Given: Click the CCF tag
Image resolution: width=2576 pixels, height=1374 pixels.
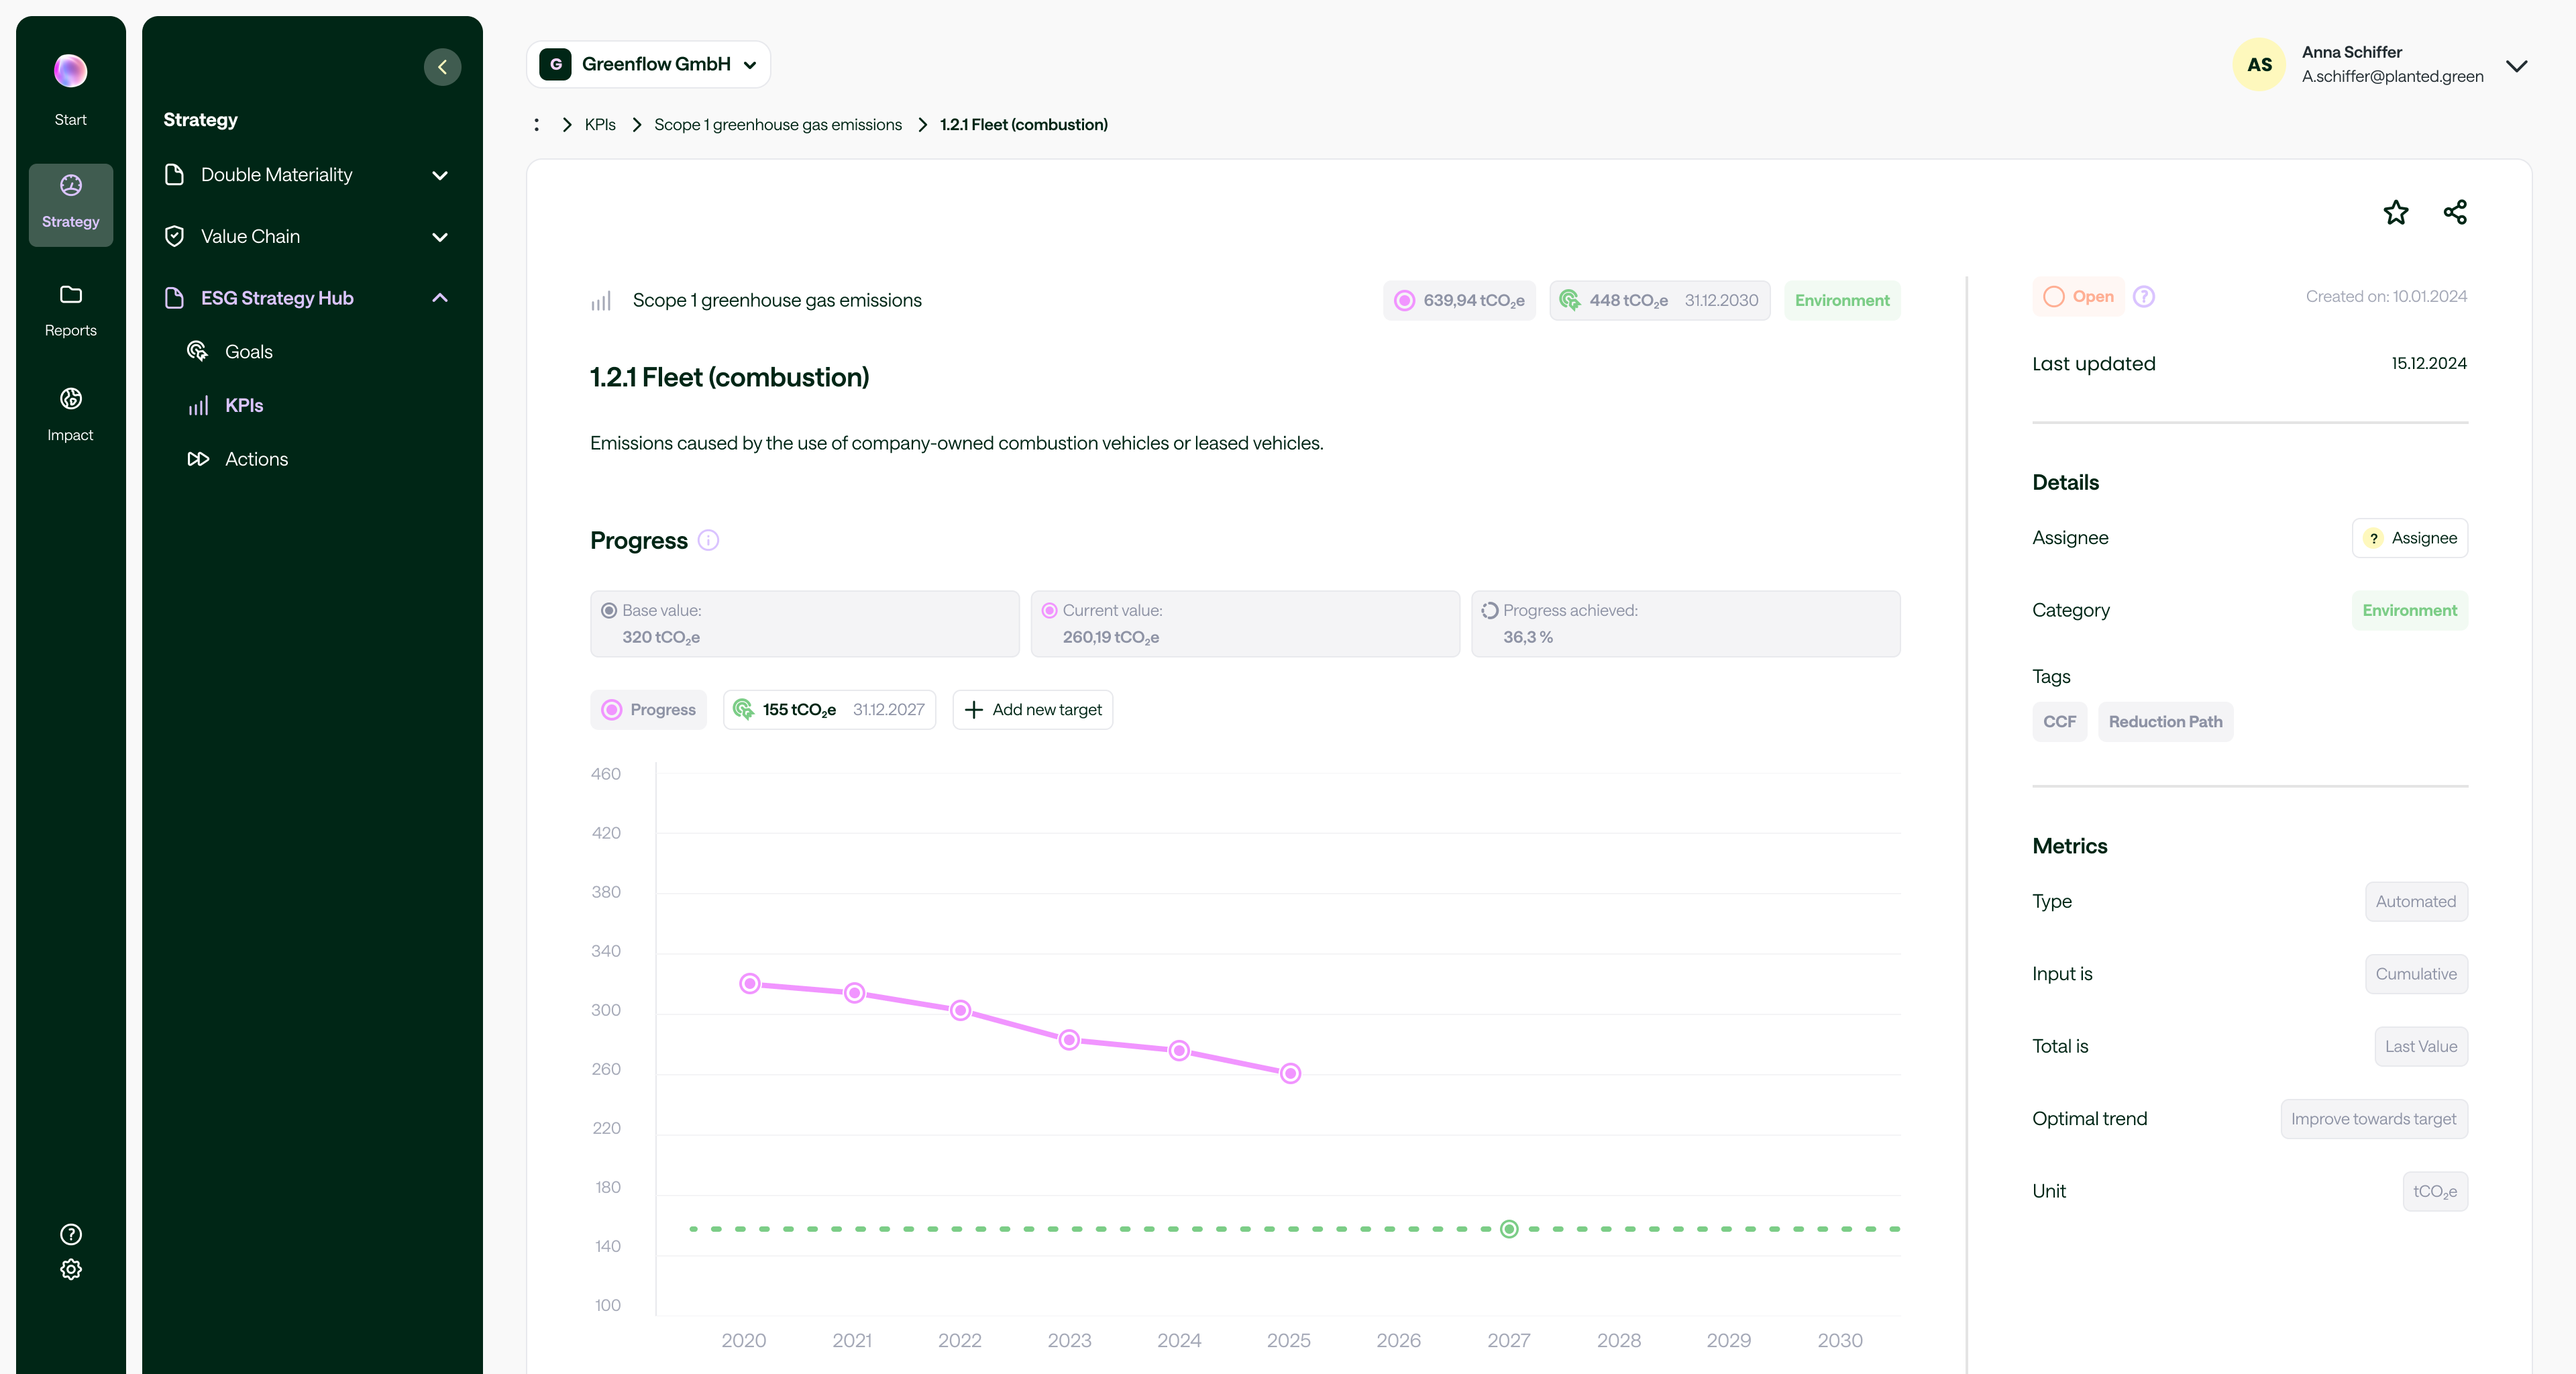Looking at the screenshot, I should point(2060,721).
